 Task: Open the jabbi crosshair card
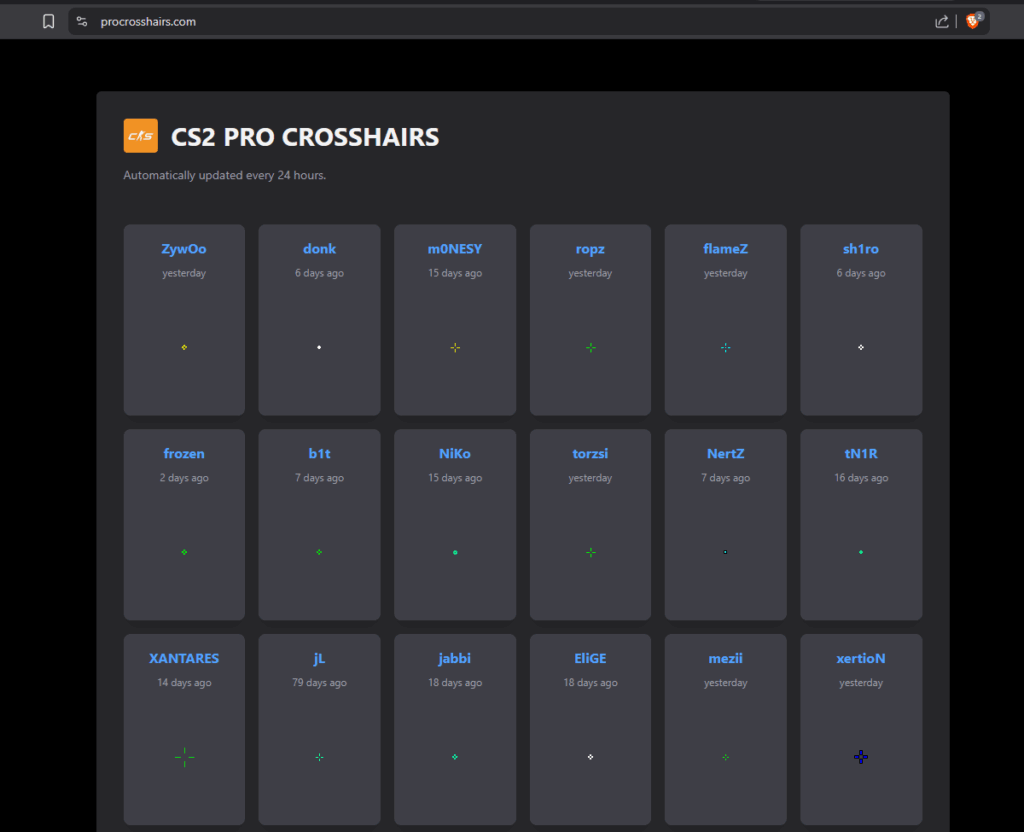click(455, 729)
